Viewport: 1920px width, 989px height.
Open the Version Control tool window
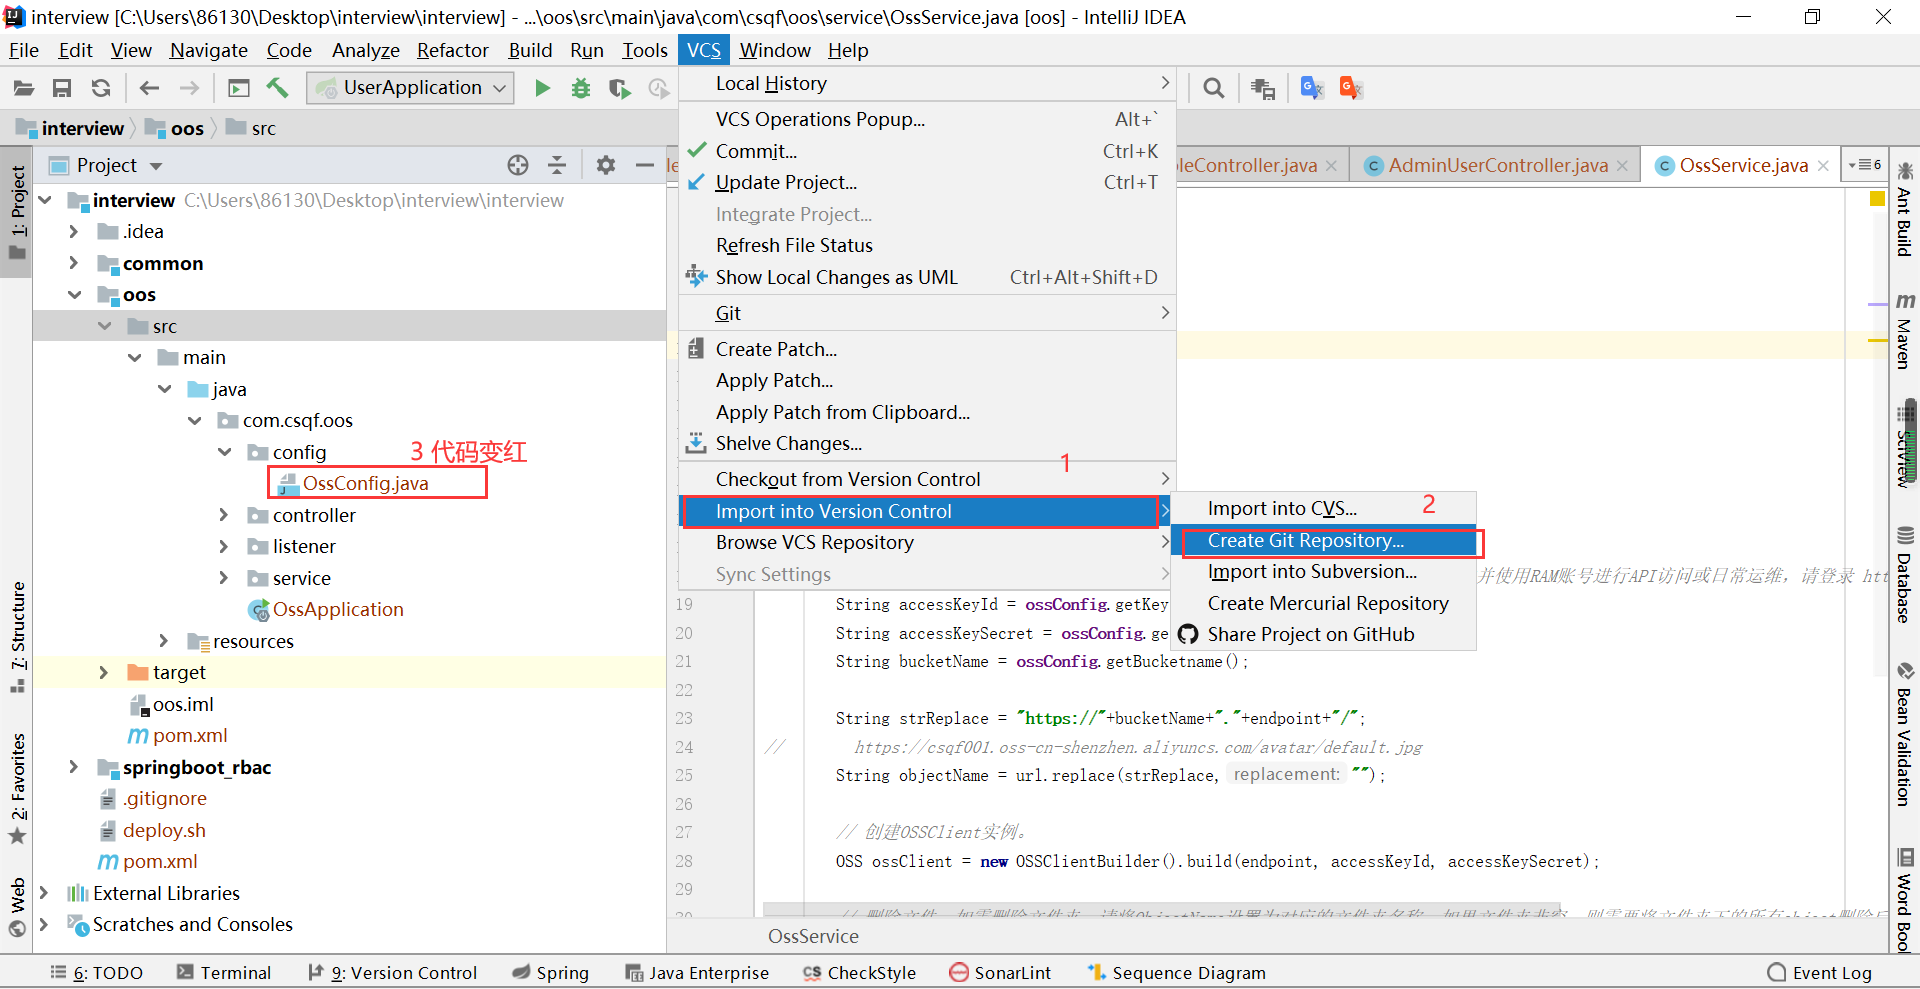(392, 973)
